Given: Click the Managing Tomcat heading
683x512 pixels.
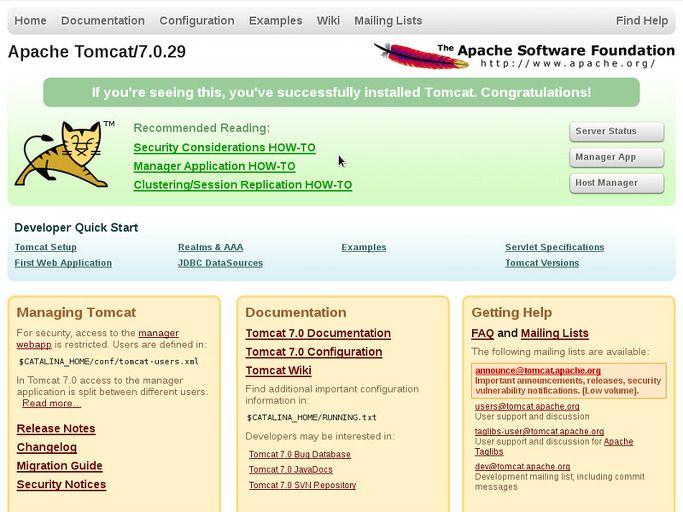Looking at the screenshot, I should (76, 312).
